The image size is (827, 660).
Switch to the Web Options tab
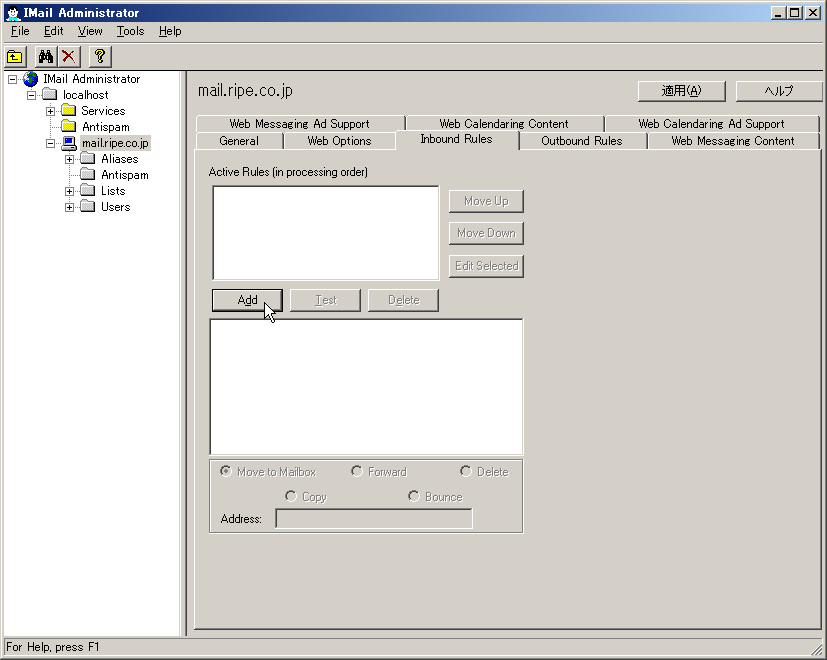tap(339, 141)
